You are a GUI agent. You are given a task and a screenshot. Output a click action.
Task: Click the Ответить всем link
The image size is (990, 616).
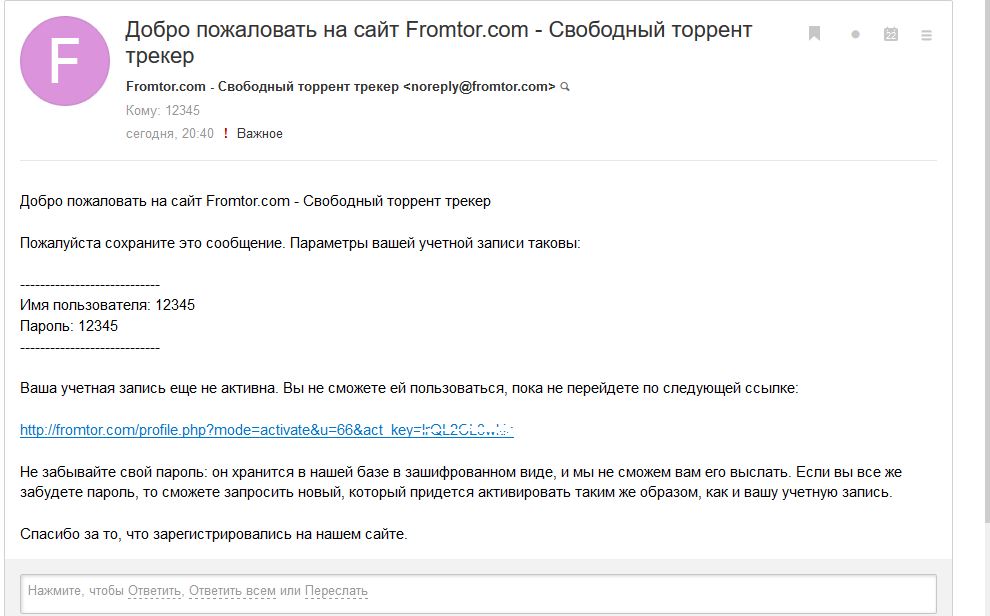(232, 591)
